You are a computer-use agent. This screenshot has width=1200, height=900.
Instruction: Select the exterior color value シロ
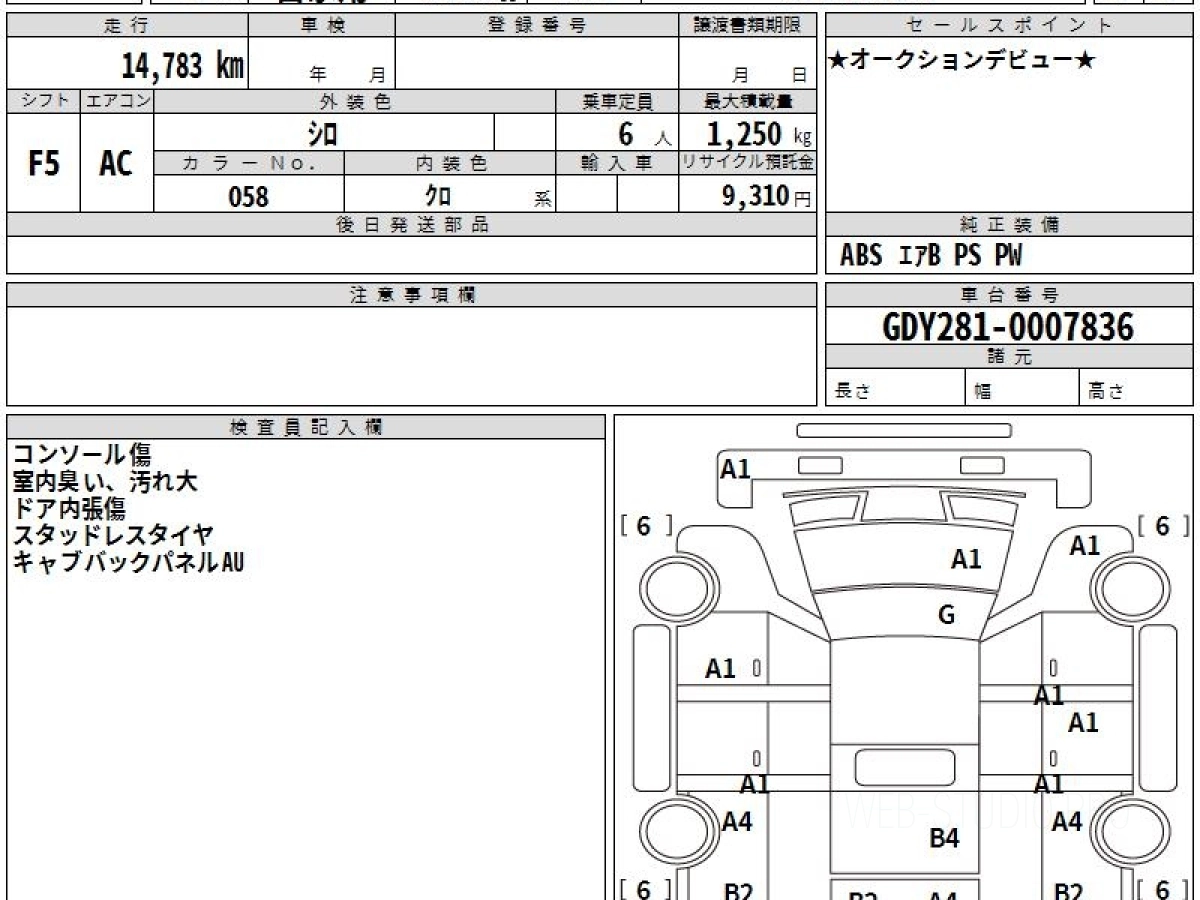click(x=322, y=133)
